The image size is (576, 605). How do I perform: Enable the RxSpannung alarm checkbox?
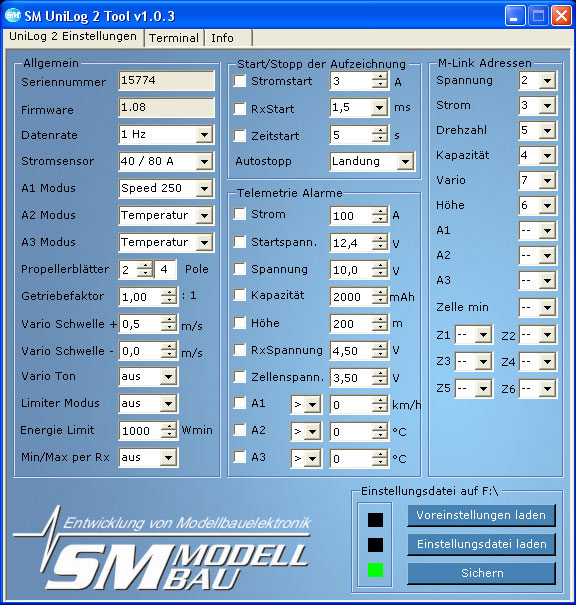[240, 350]
